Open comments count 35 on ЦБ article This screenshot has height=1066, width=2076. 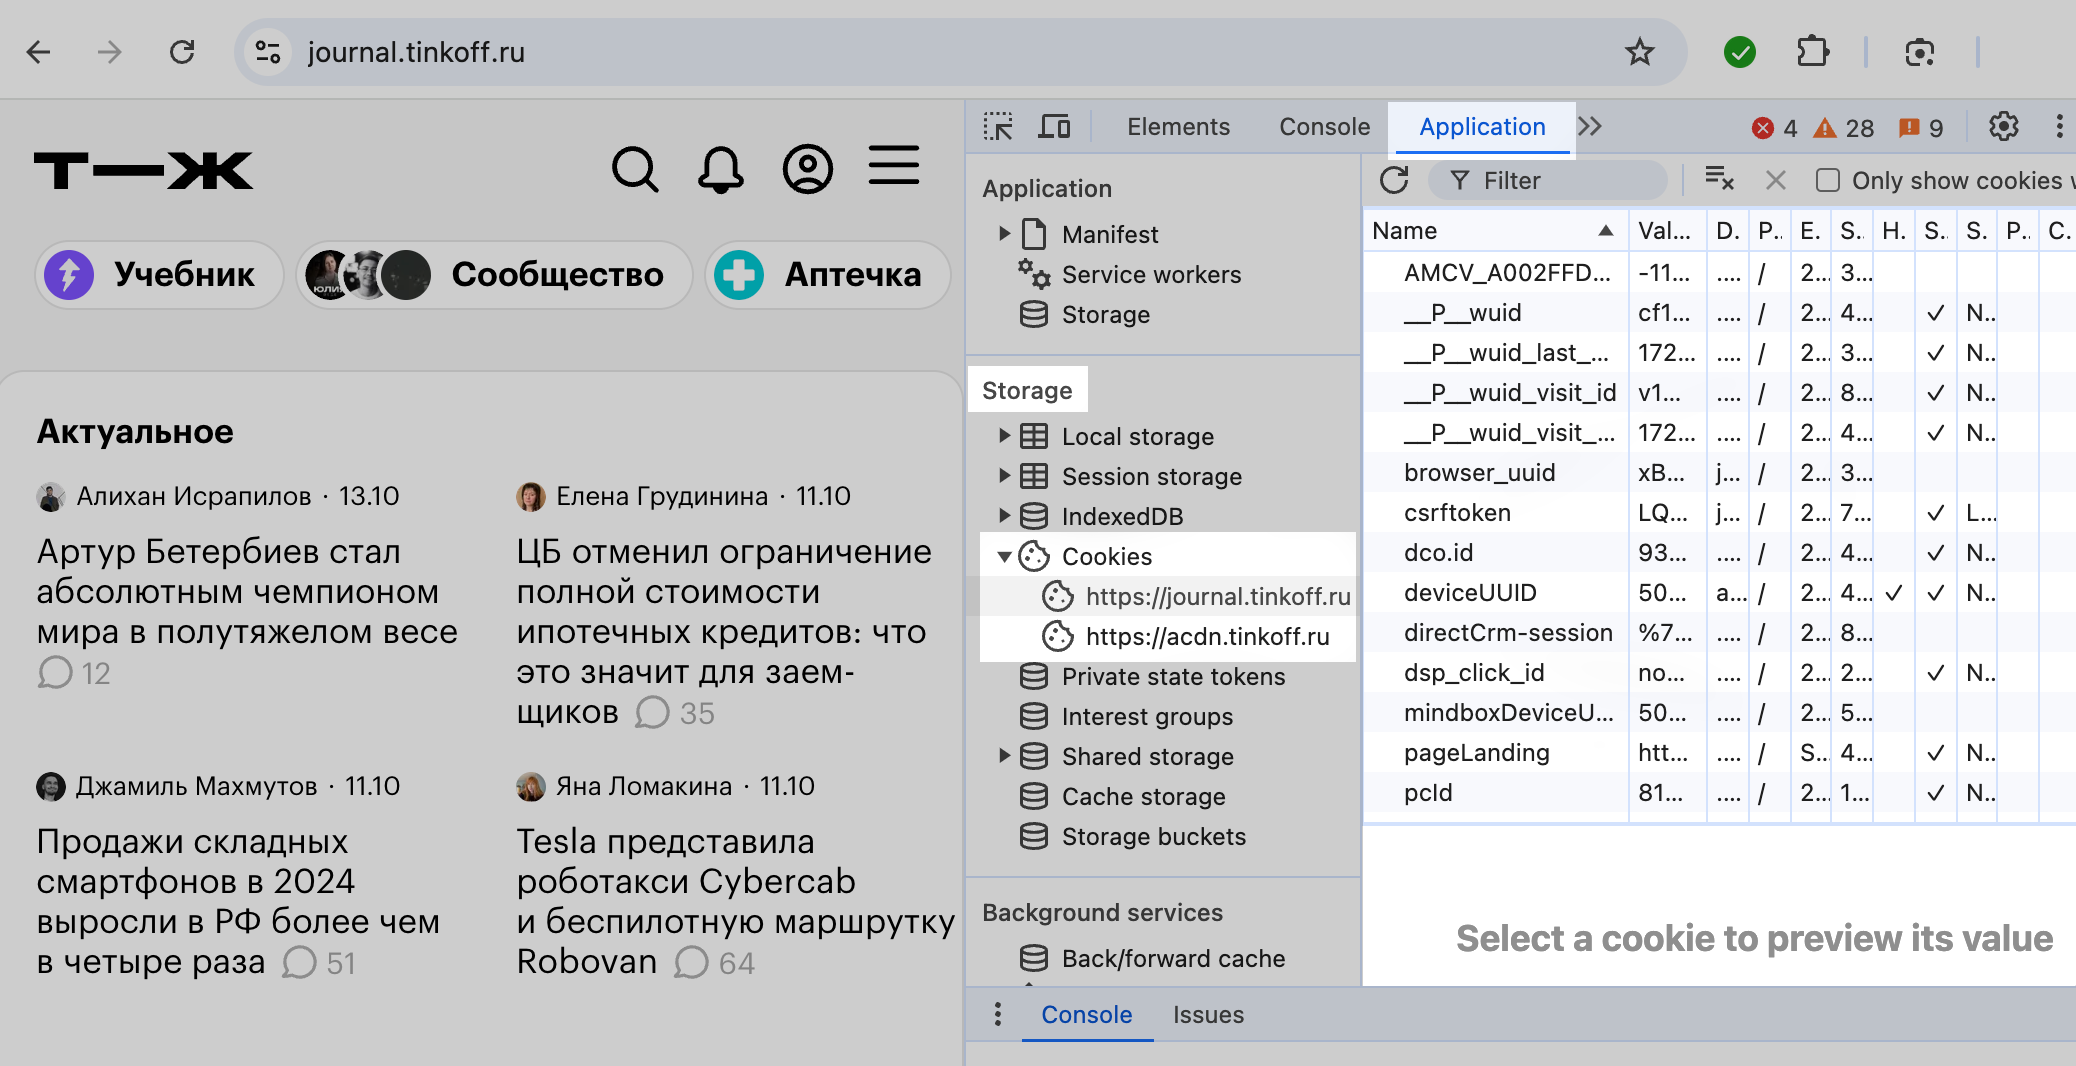tap(675, 713)
